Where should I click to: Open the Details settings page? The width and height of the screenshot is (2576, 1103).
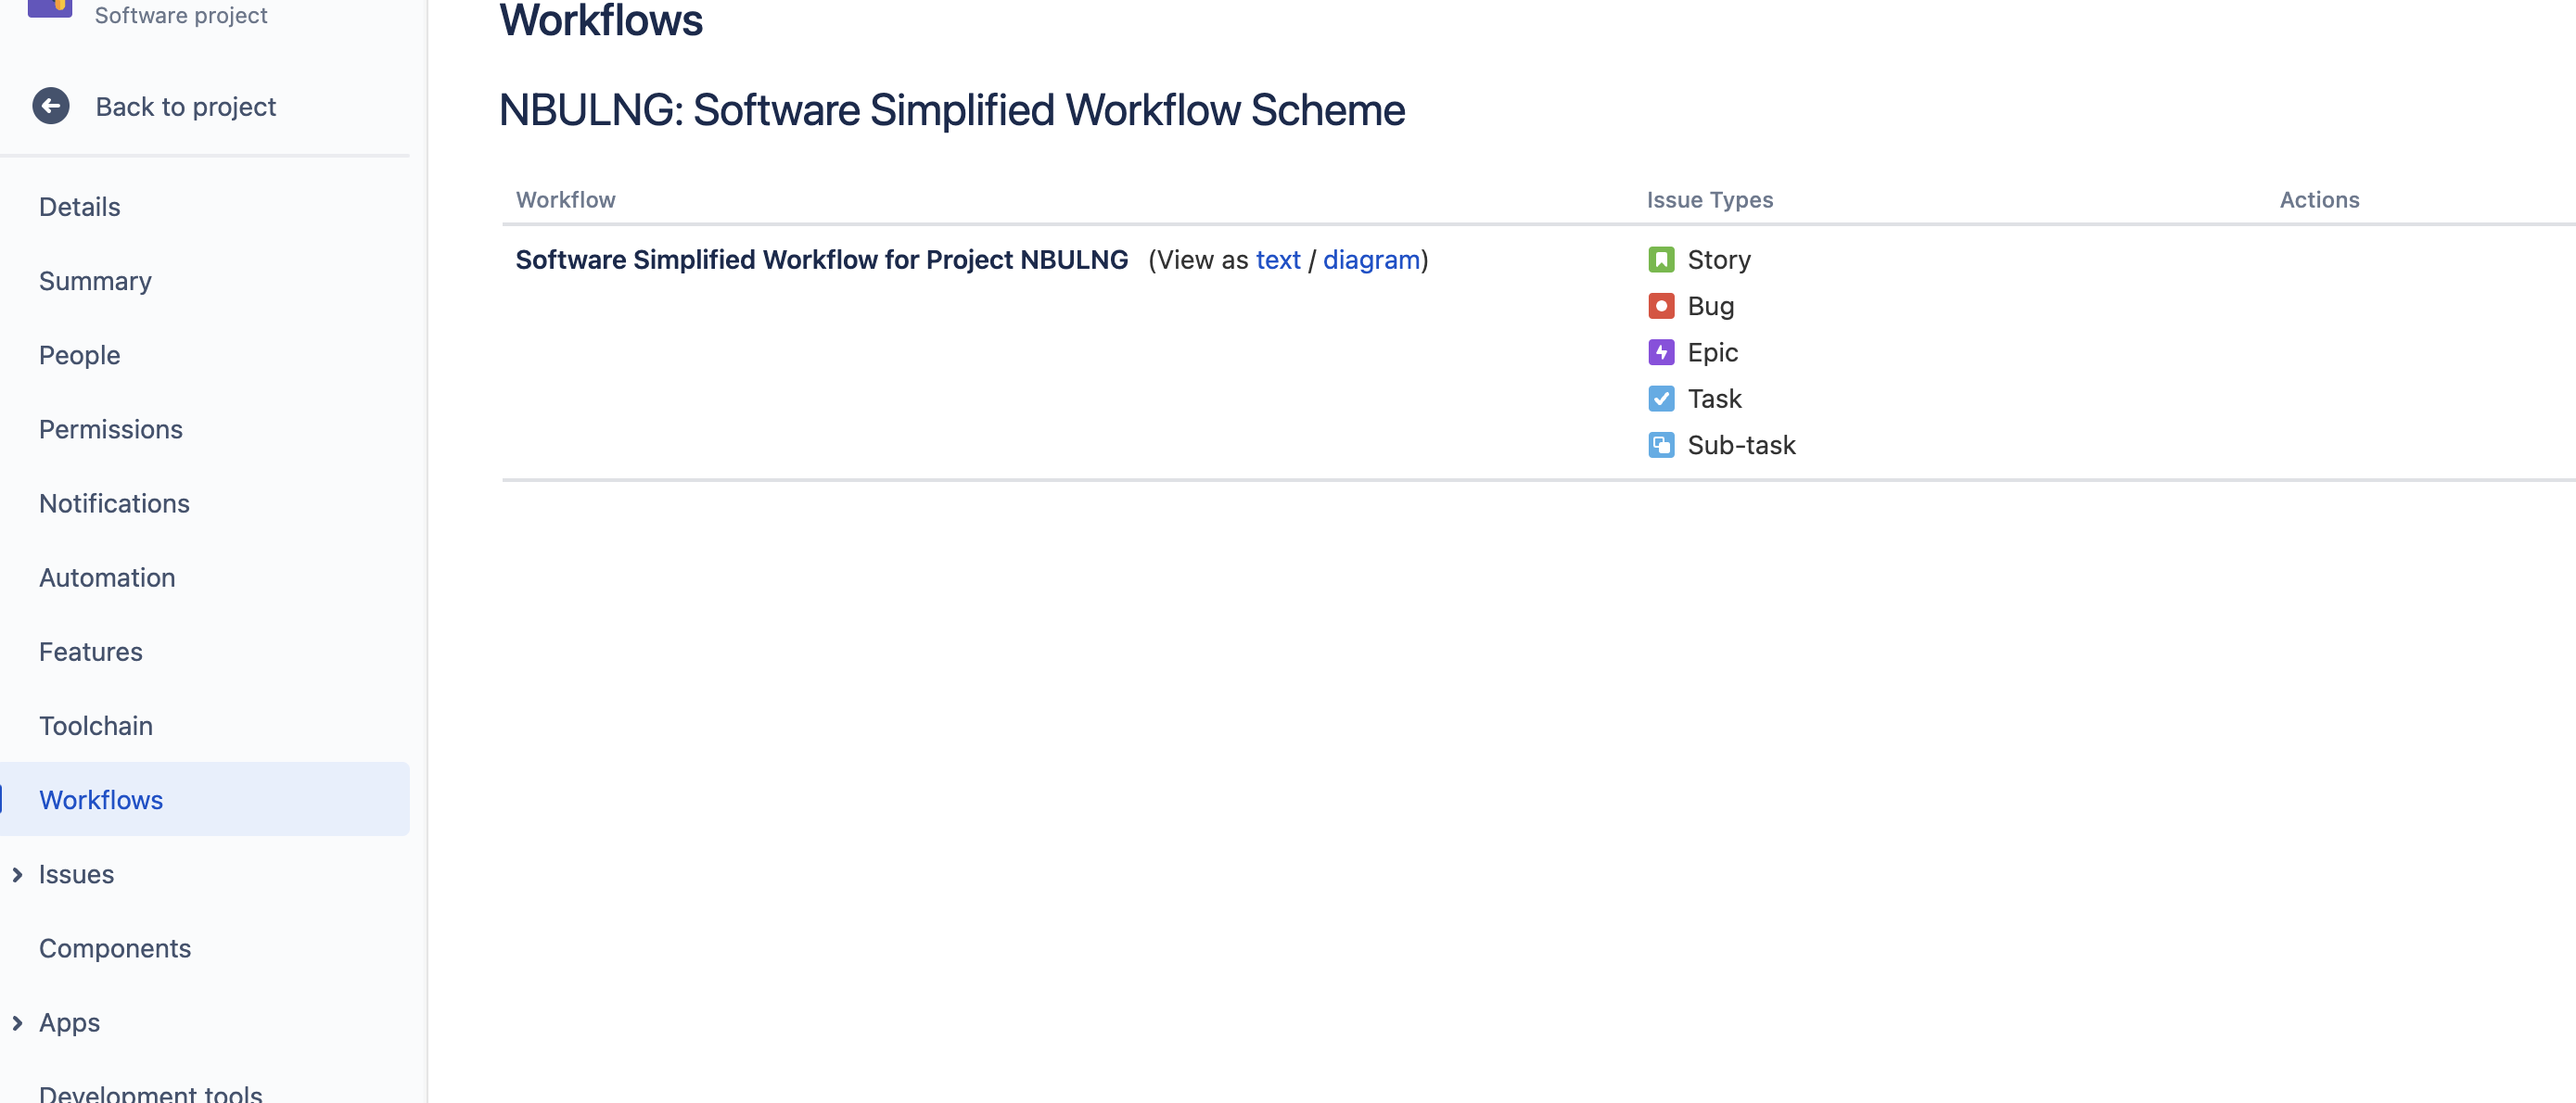click(x=204, y=207)
